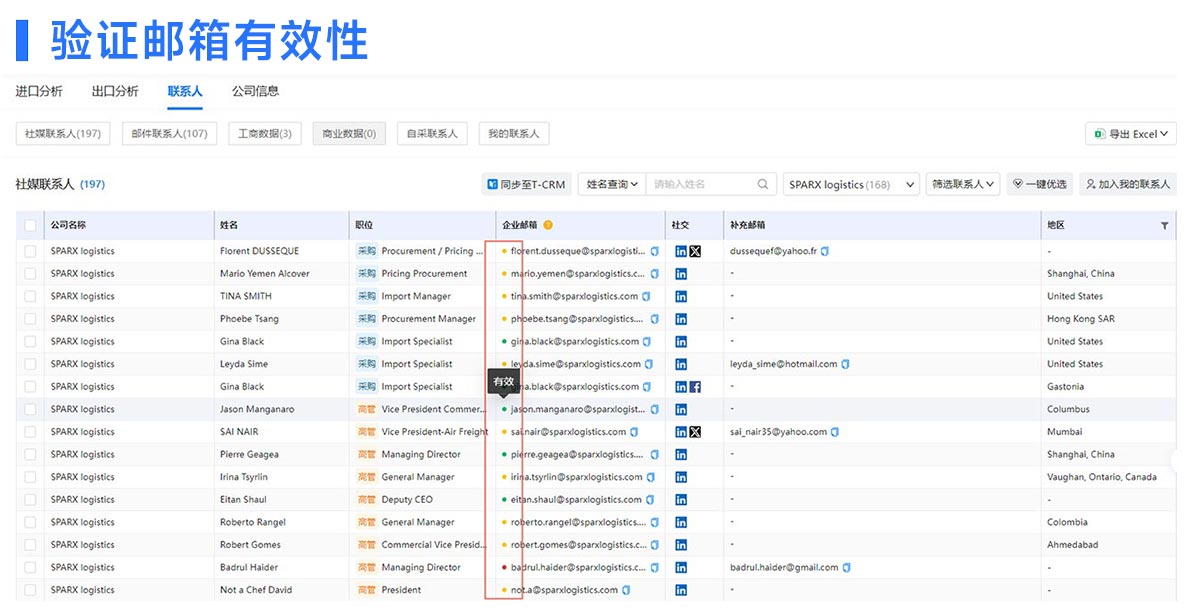Click the region text Ahmedabad
1190x615 pixels.
click(x=1072, y=545)
